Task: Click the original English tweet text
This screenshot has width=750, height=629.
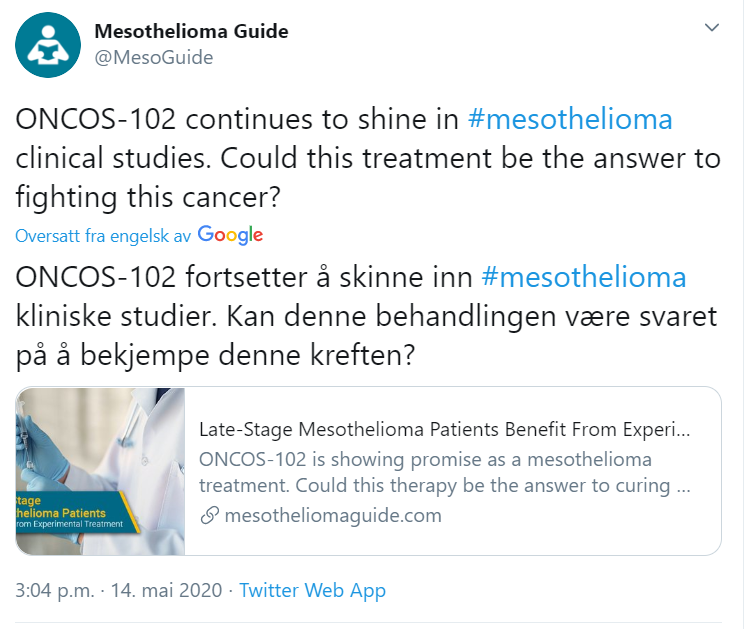Action: (x=368, y=158)
